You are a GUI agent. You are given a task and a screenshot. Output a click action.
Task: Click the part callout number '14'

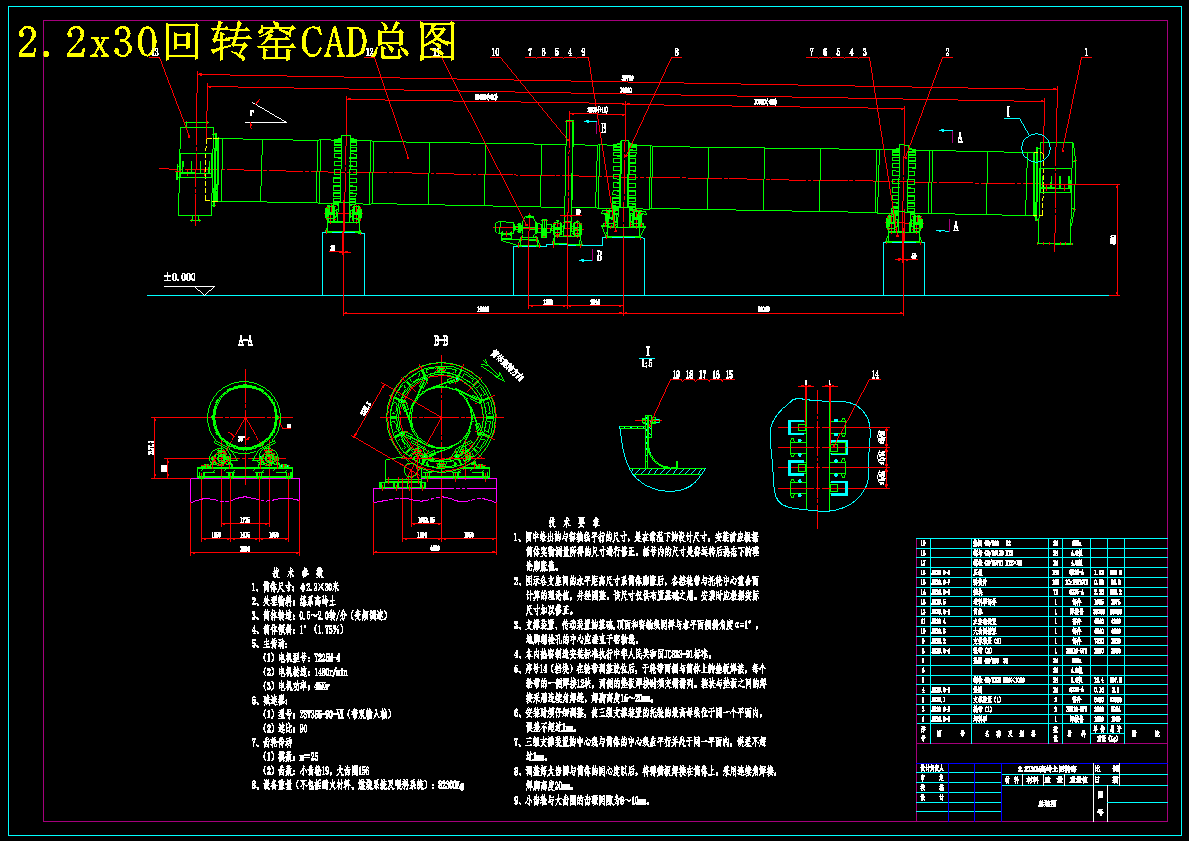coord(875,375)
